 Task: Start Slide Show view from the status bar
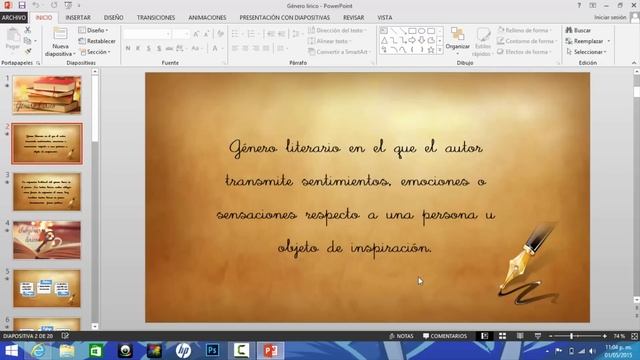point(538,336)
